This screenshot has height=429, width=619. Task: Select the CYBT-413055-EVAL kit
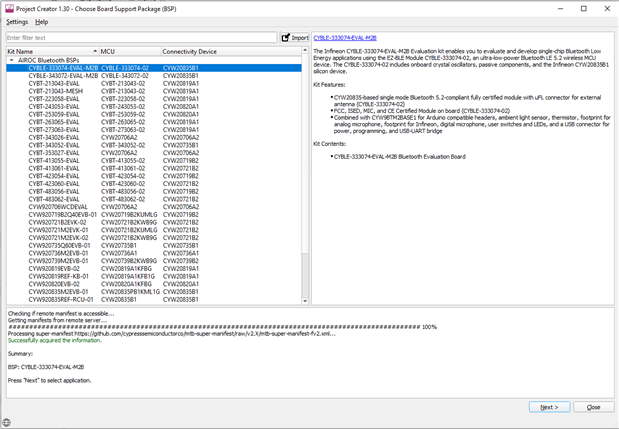(x=54, y=161)
